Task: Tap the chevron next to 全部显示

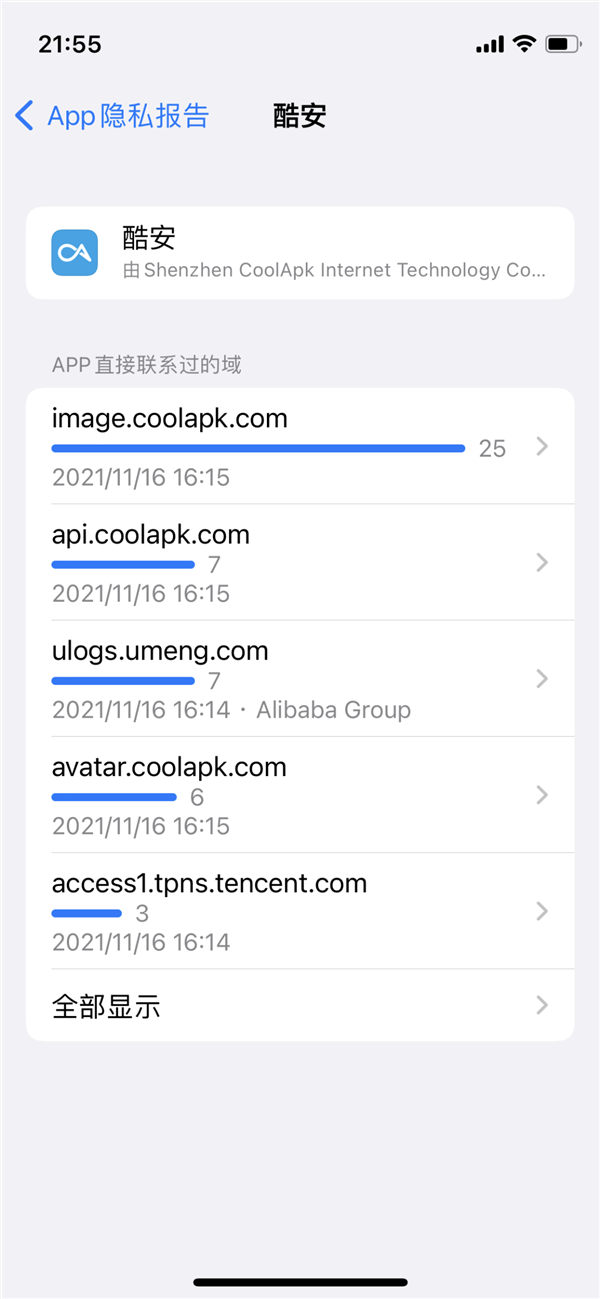Action: (x=542, y=1005)
